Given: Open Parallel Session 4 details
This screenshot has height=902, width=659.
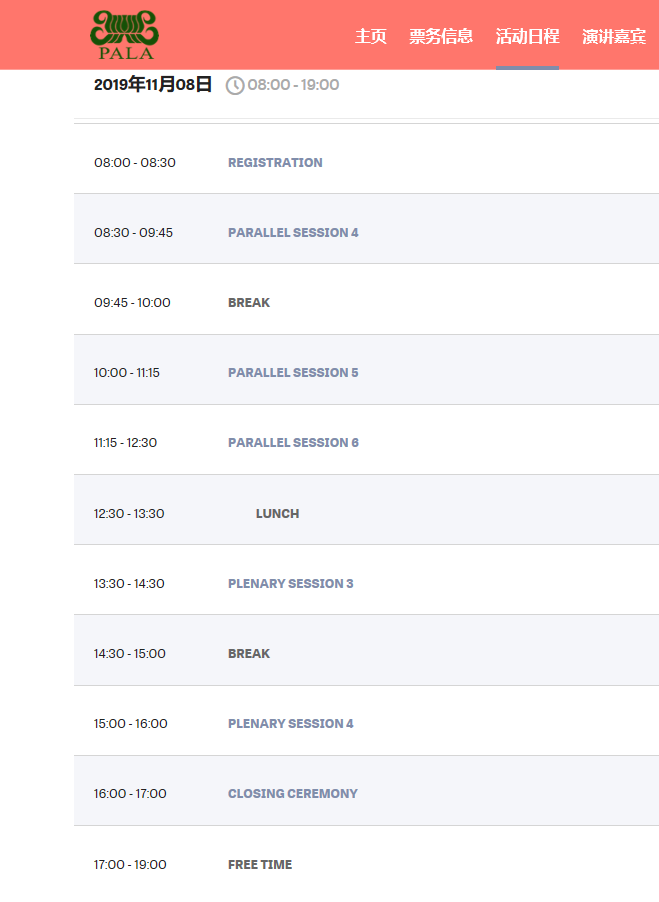Looking at the screenshot, I should coord(293,233).
